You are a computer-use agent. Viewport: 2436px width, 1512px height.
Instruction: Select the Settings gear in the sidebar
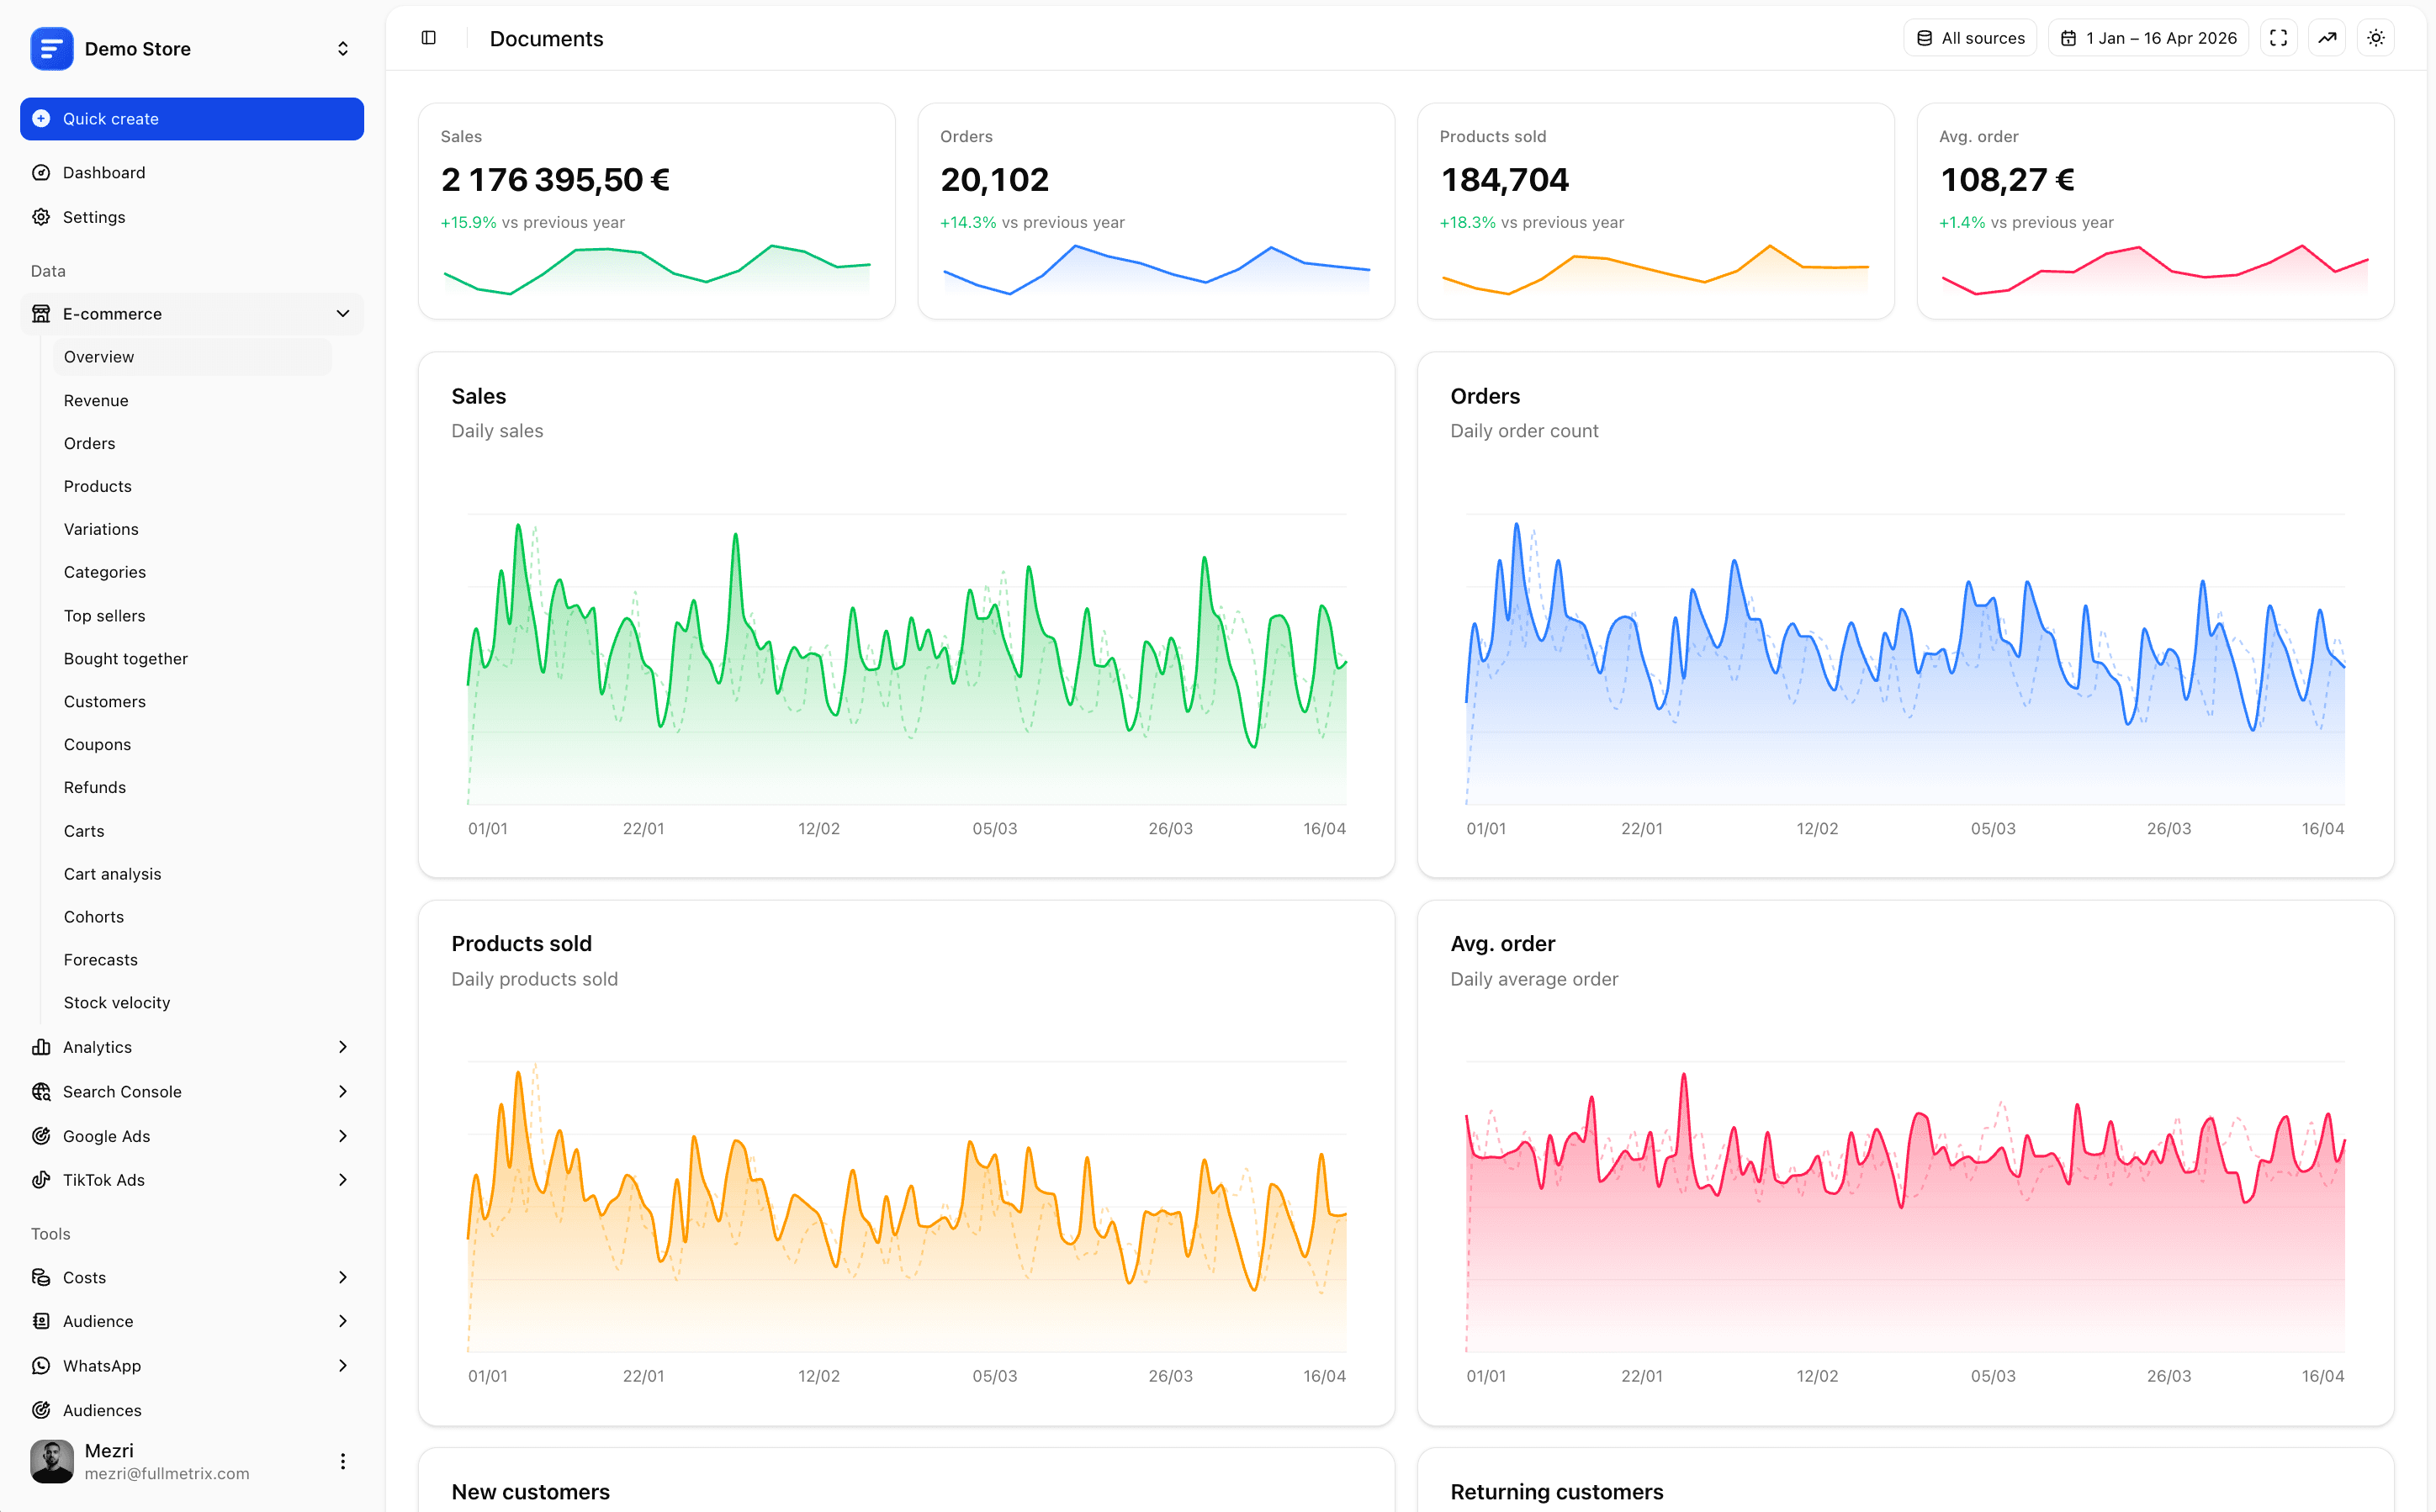coord(94,217)
